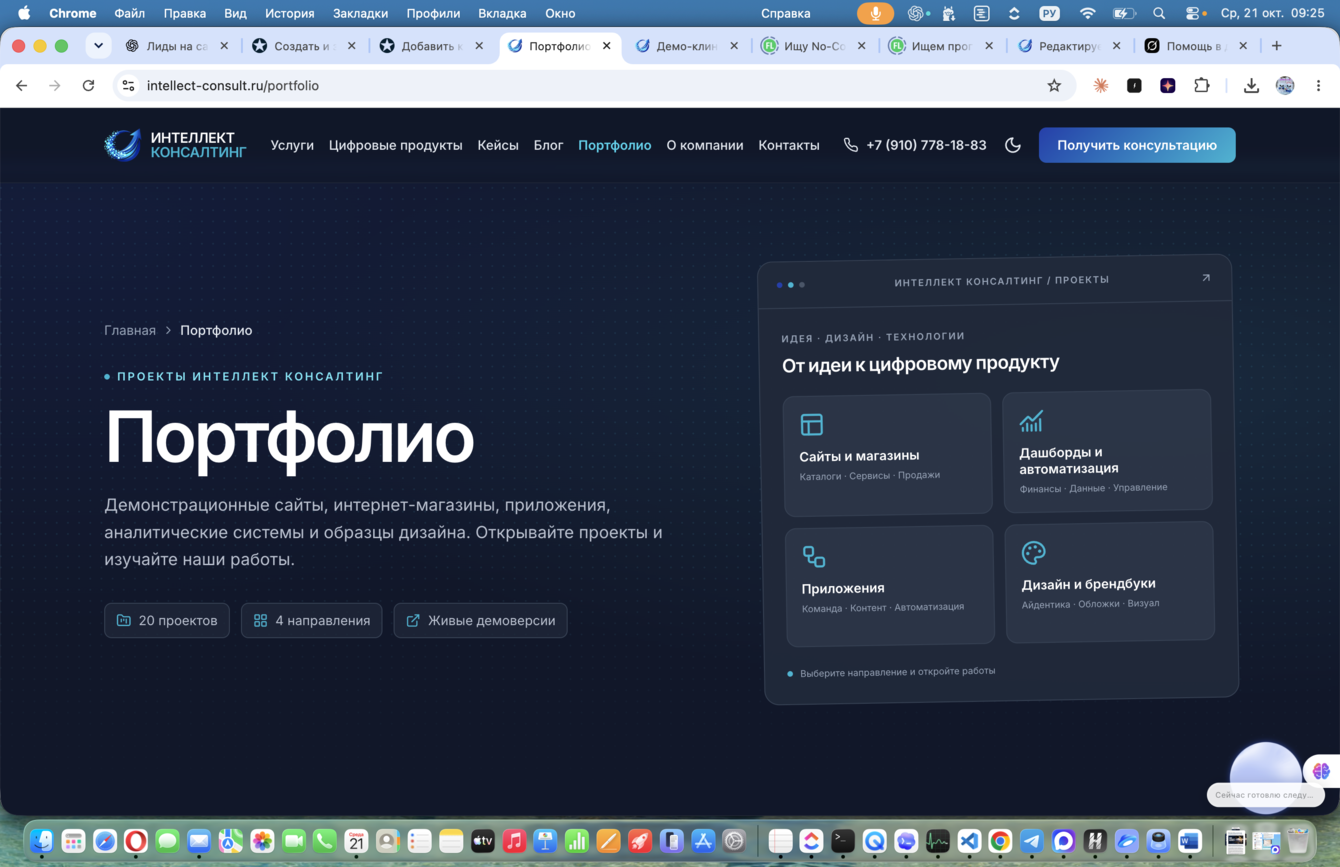Image resolution: width=1340 pixels, height=867 pixels.
Task: Open the Услуги navigation item
Action: 292,145
